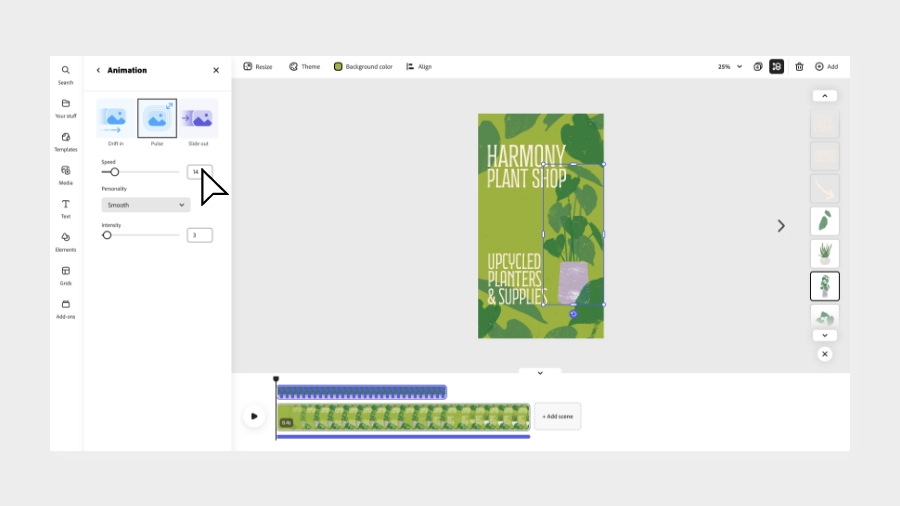
Task: Go back from the Animation panel
Action: pos(98,71)
